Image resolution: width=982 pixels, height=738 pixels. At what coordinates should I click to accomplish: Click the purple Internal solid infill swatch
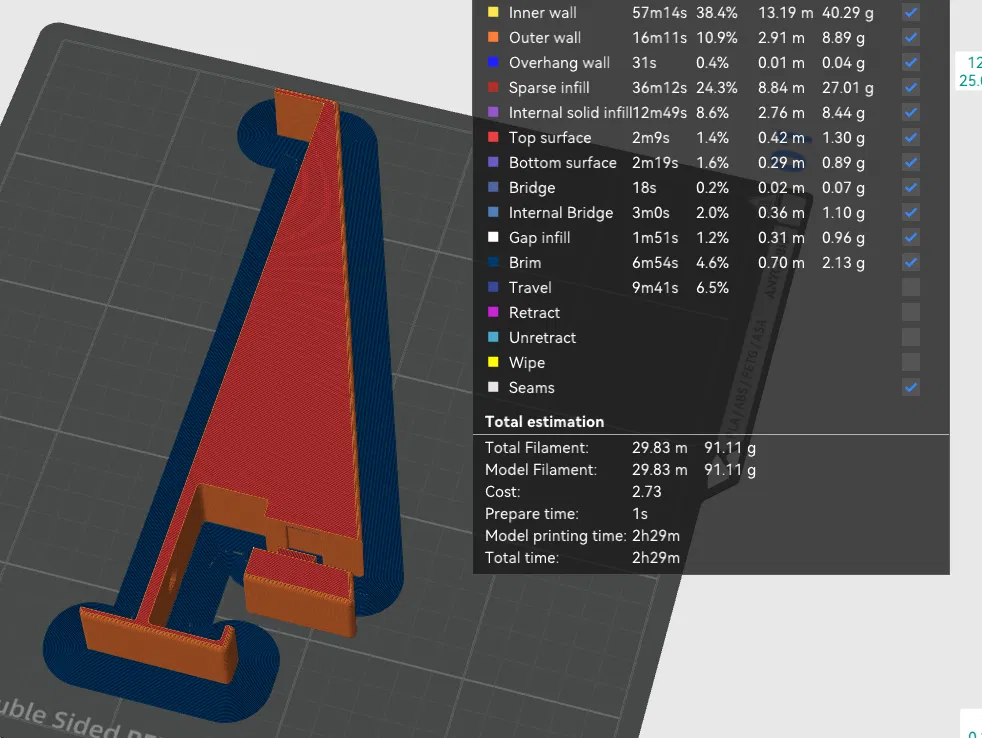coord(493,112)
